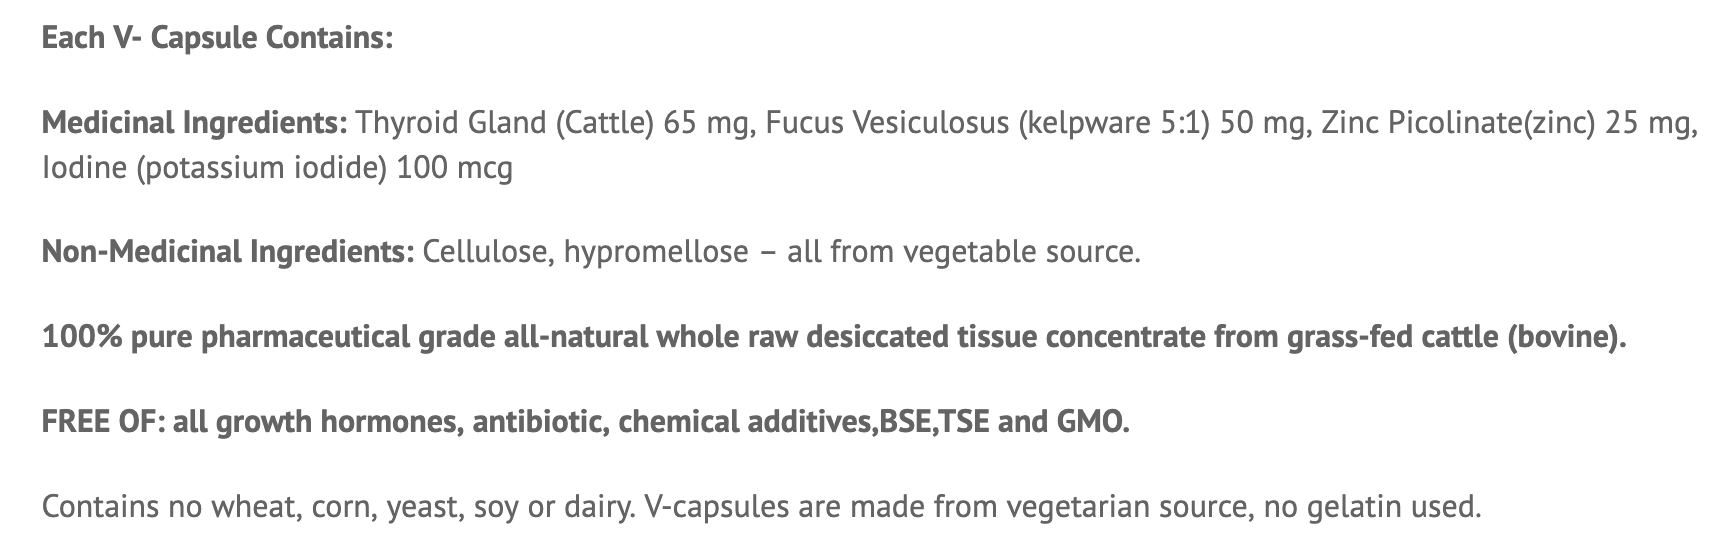Click the 'Medicinal Ingredients:' bold label

pyautogui.click(x=194, y=123)
